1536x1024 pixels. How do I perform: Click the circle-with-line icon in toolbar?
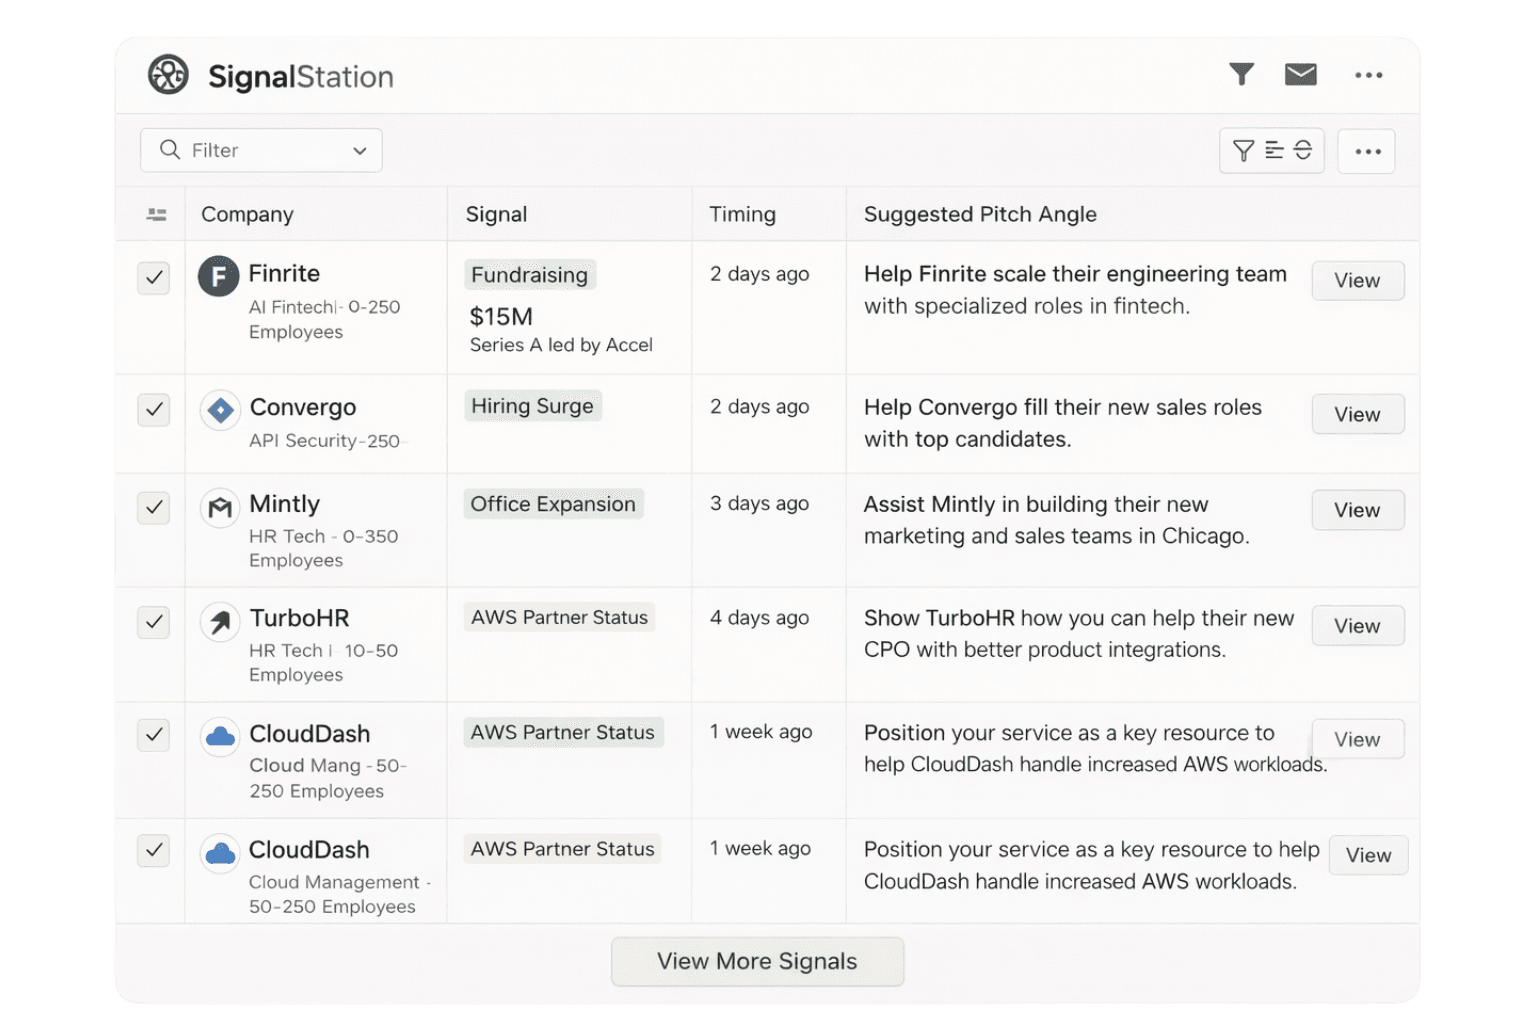[1302, 150]
